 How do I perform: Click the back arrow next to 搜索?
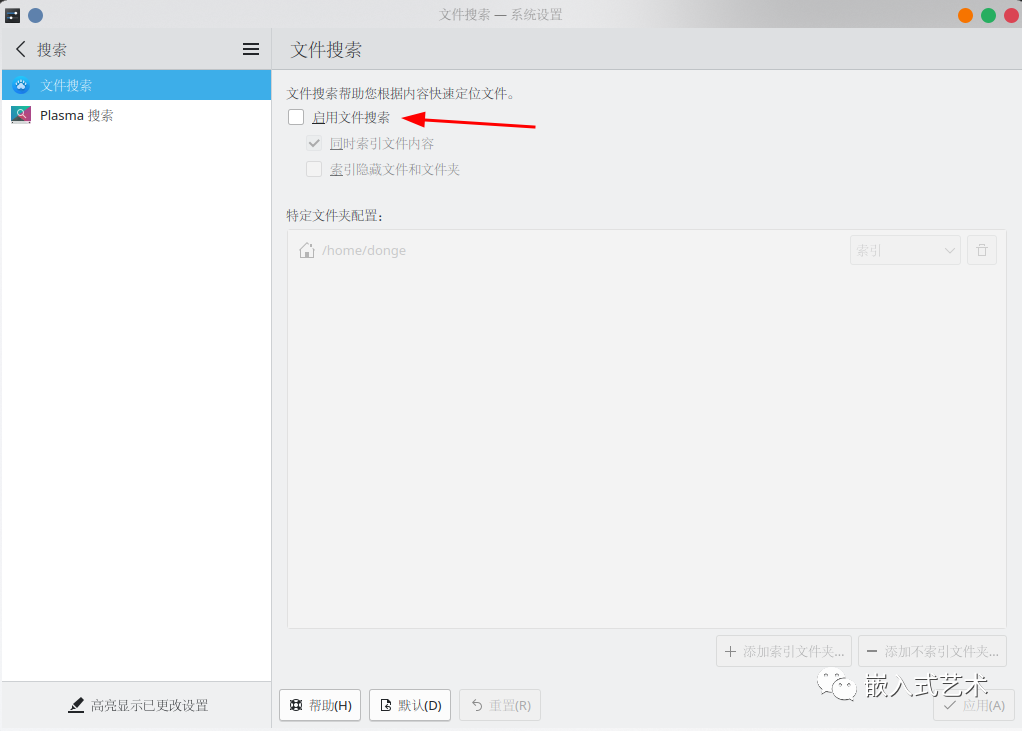tap(20, 48)
